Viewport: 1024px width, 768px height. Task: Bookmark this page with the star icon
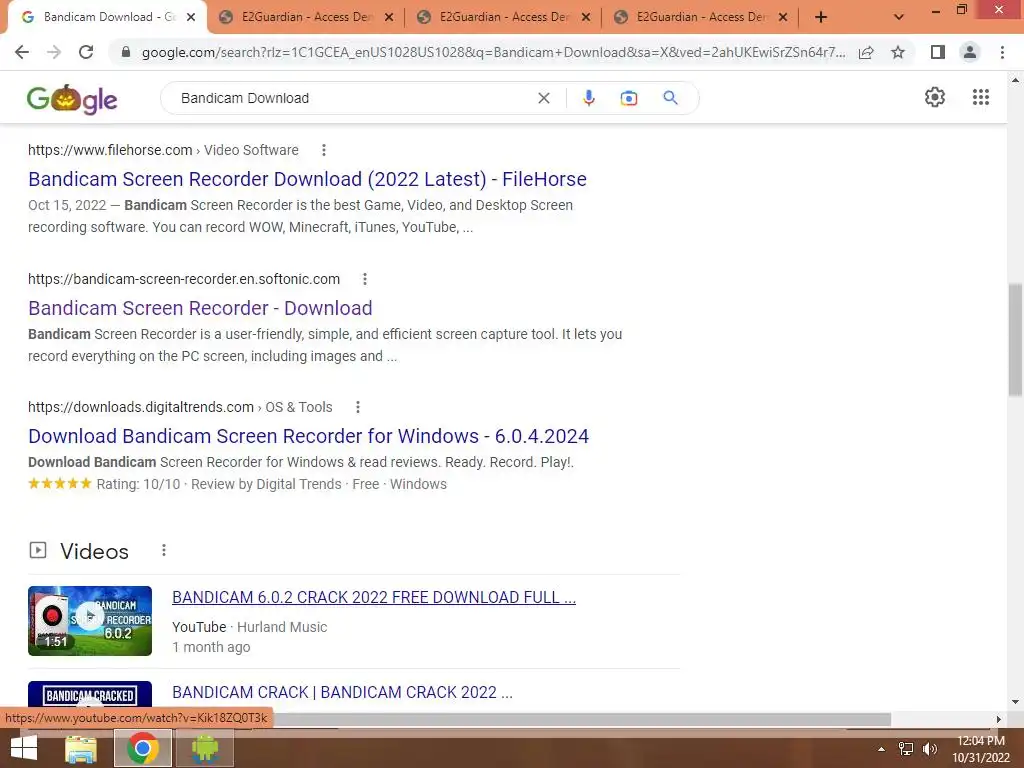point(898,52)
